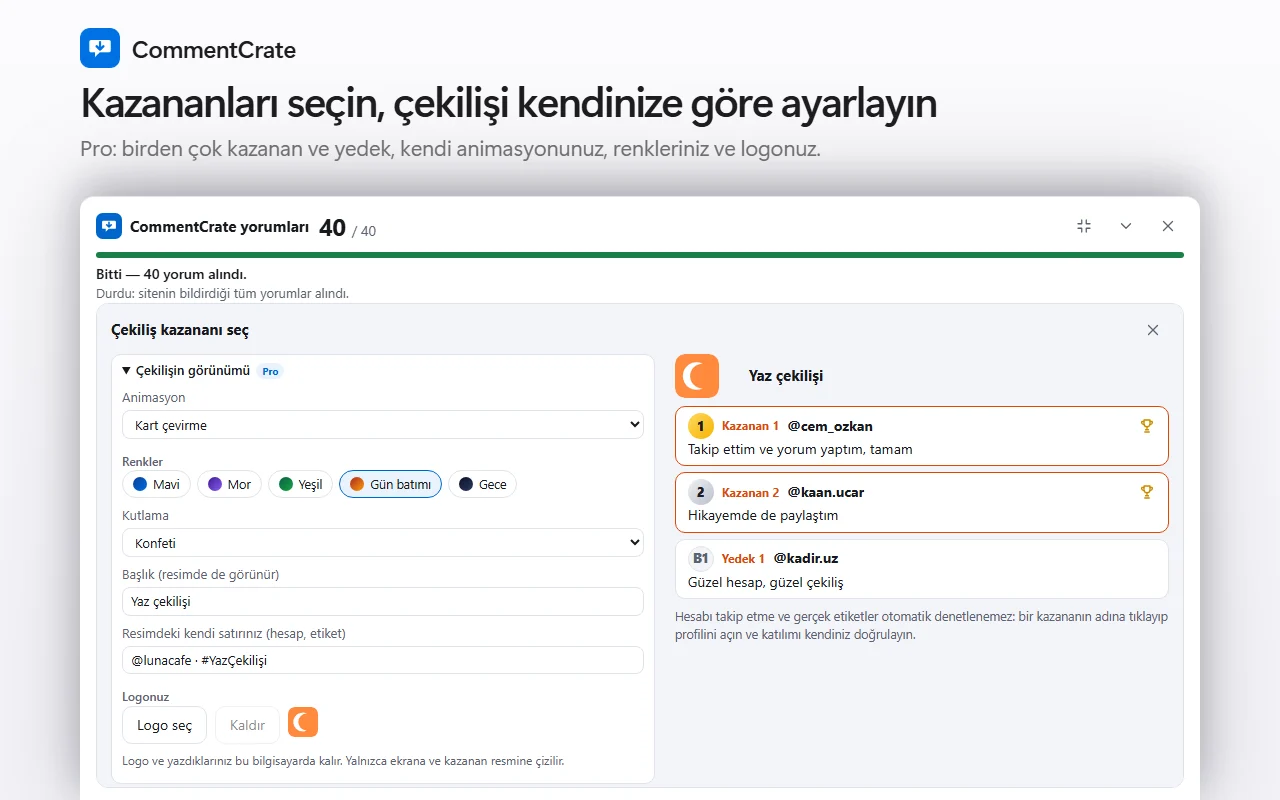Screen dimensions: 1280x800
Task: Click the 'Yaz çekilişi' preview title
Action: coord(786,376)
